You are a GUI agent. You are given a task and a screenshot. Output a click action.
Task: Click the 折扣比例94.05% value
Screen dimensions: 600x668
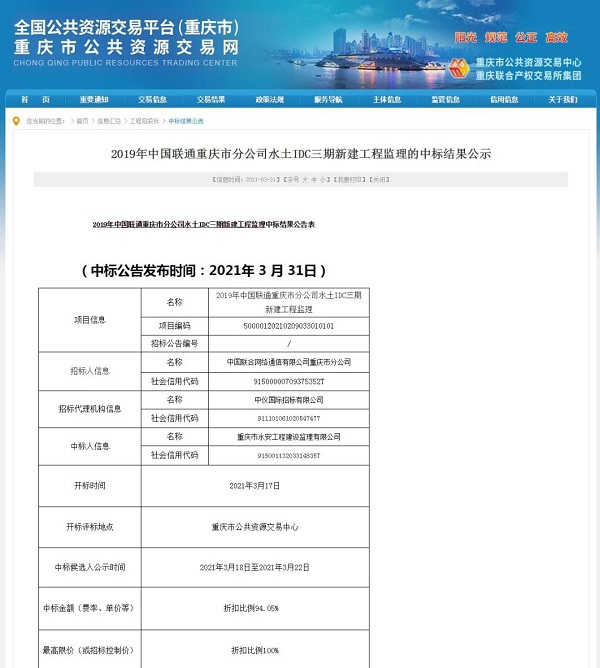[x=251, y=608]
